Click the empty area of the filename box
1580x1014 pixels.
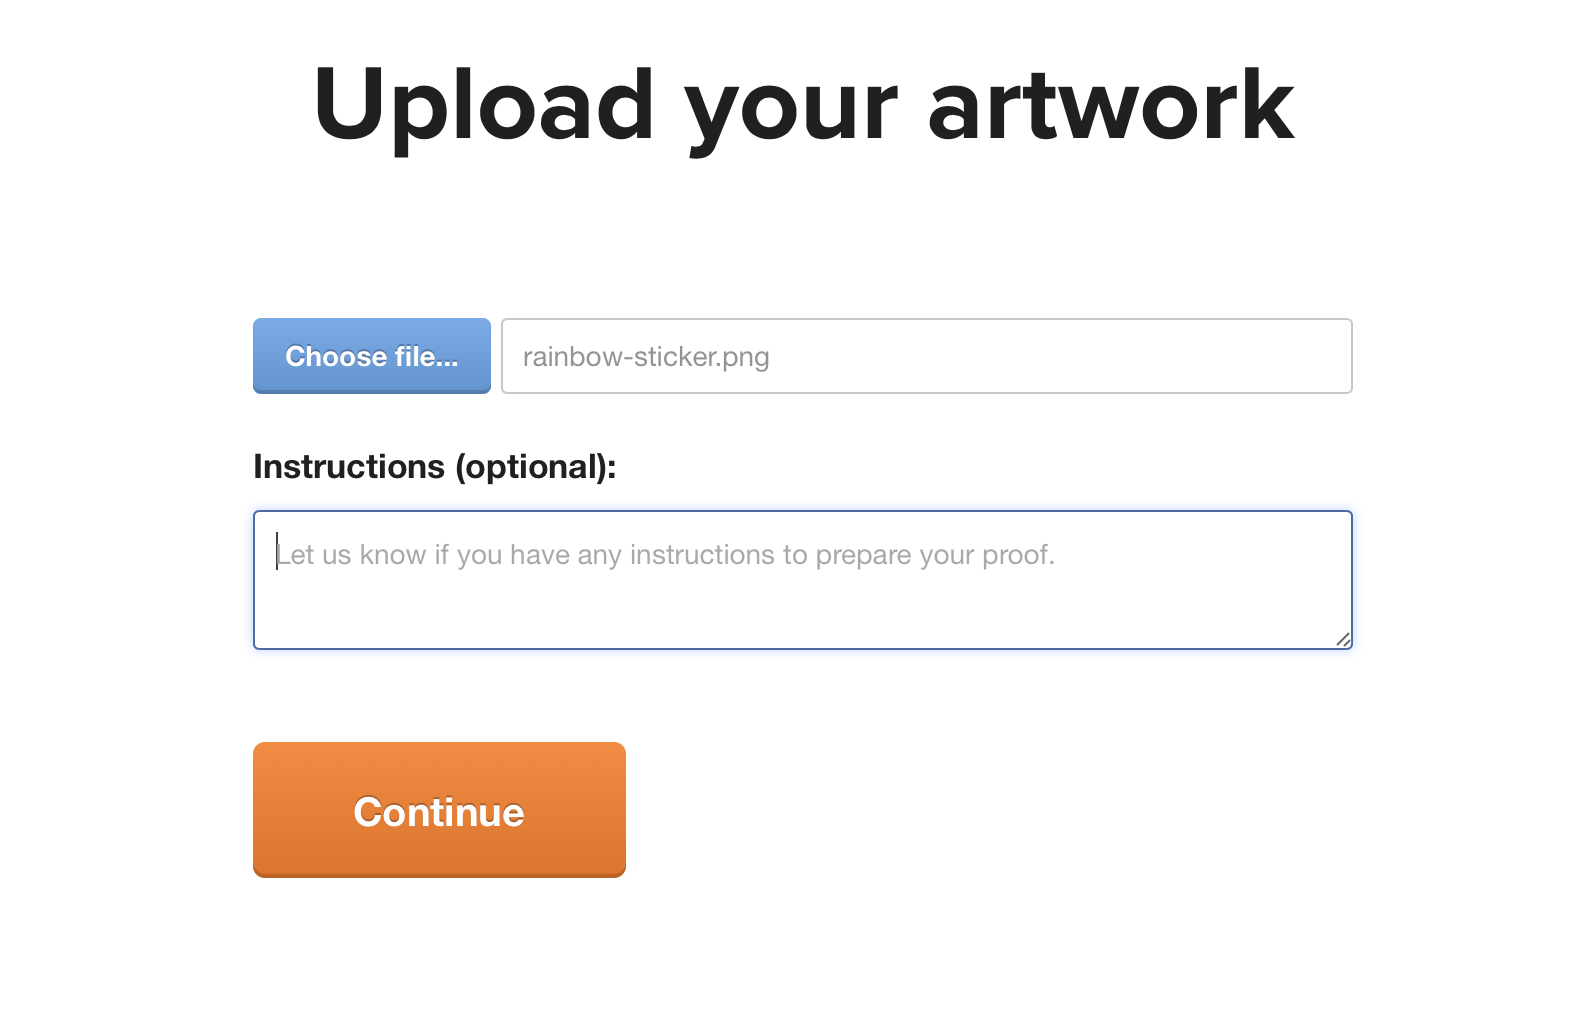point(1100,356)
